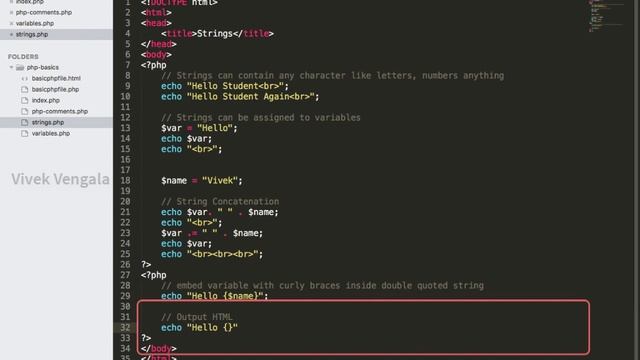
Task: Click the "Output HTML" comment on line 31
Action: (x=197, y=317)
